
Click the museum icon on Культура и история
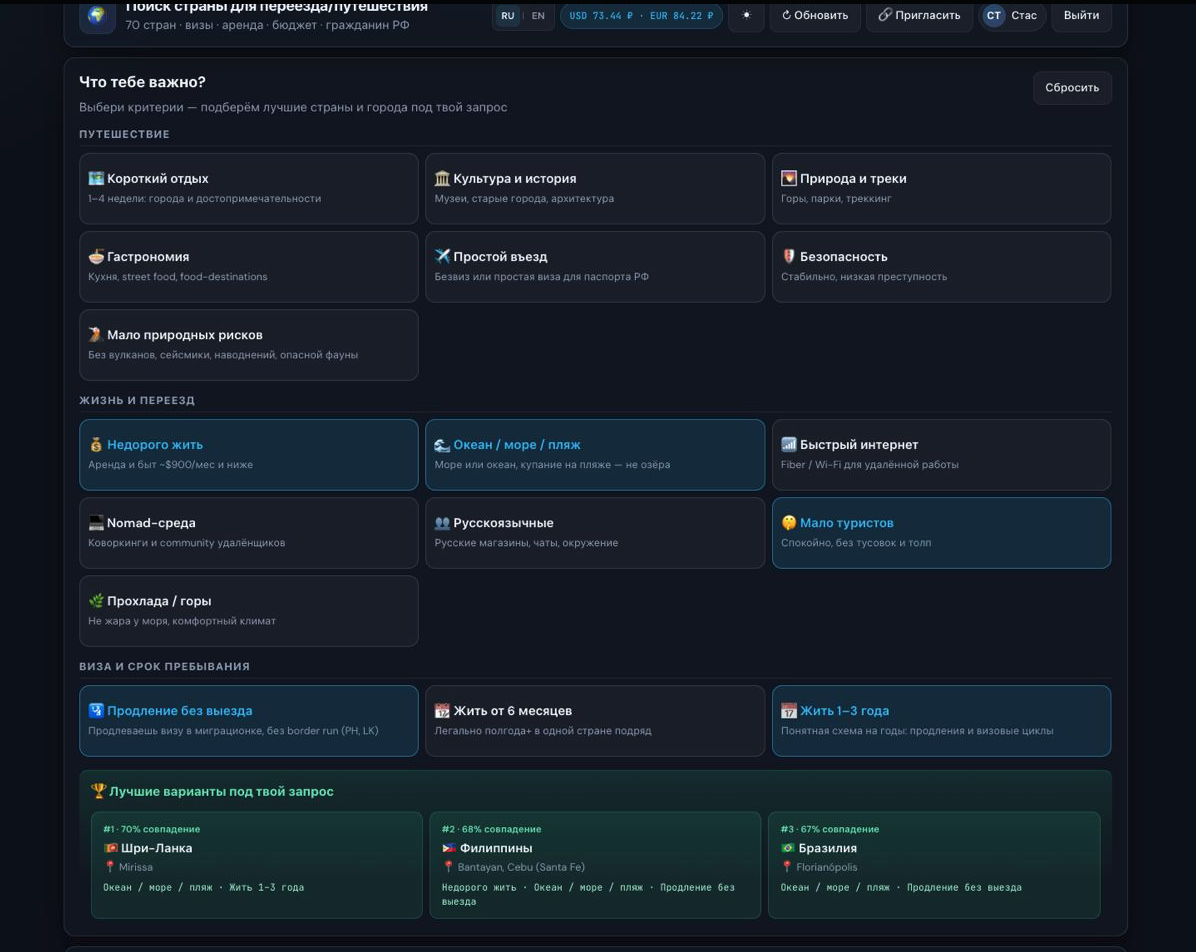tap(442, 178)
